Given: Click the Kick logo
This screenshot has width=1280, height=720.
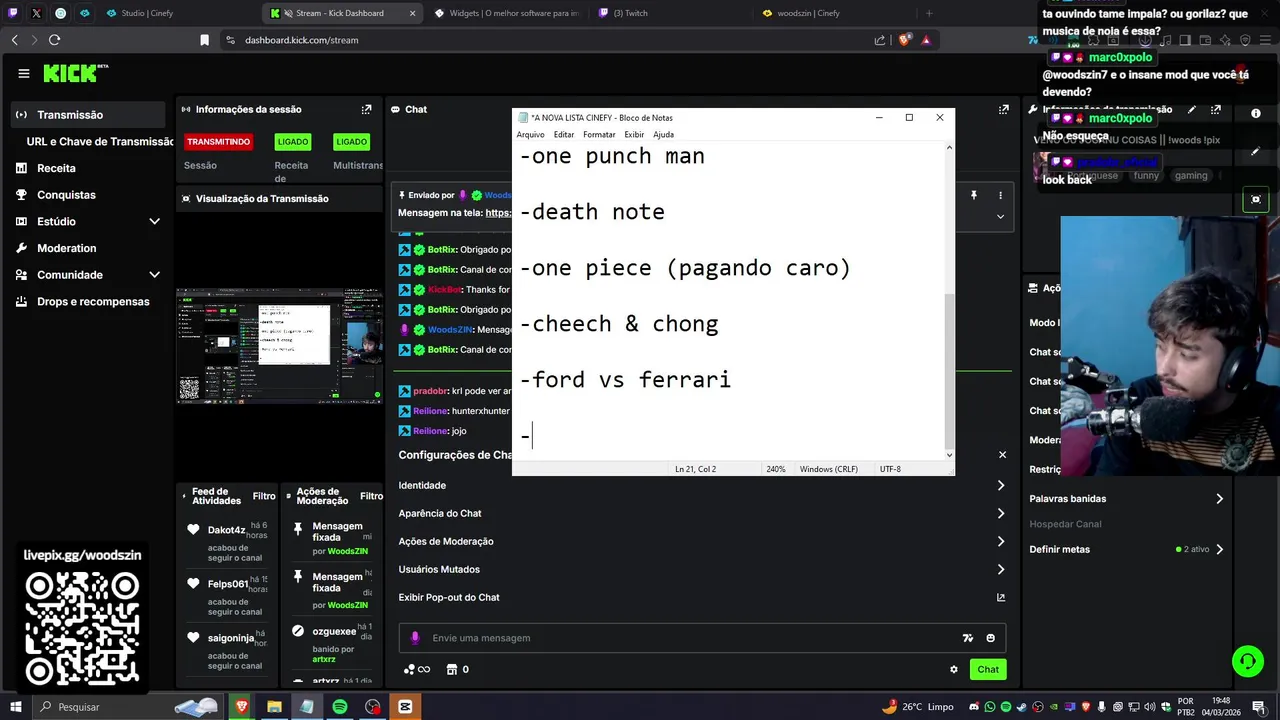Looking at the screenshot, I should [x=75, y=73].
